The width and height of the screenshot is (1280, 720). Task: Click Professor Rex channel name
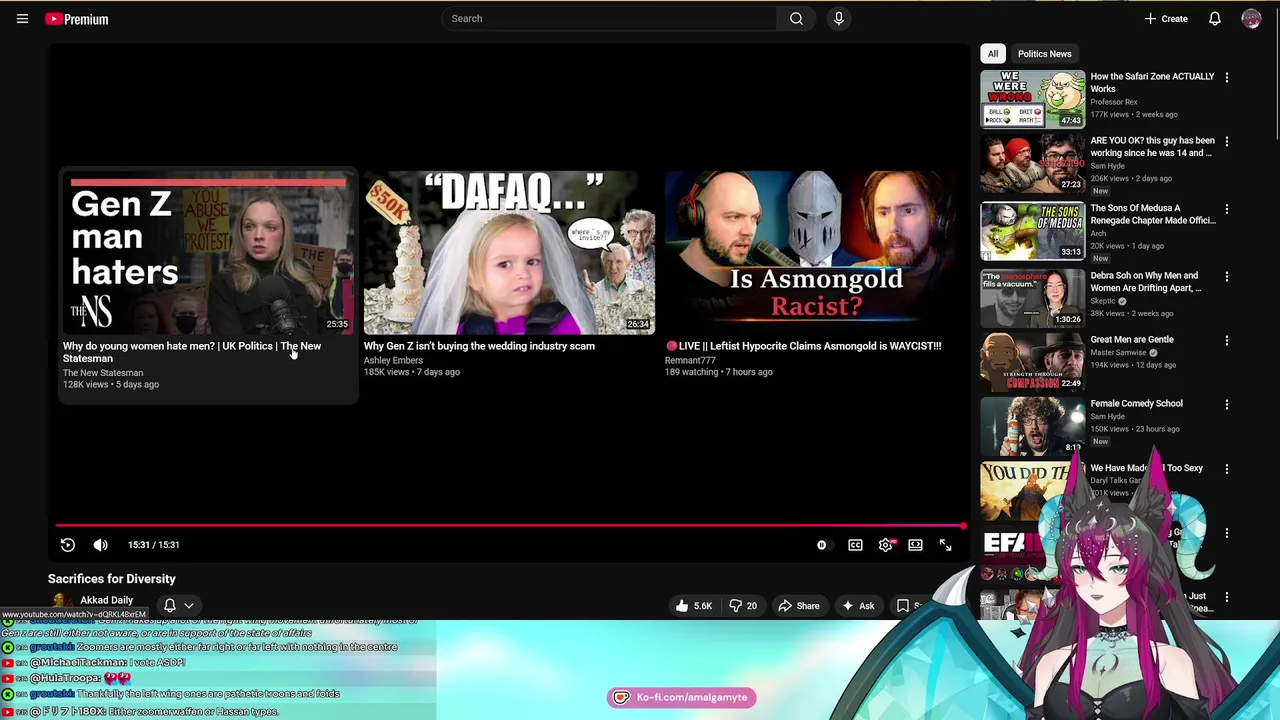tap(1114, 102)
